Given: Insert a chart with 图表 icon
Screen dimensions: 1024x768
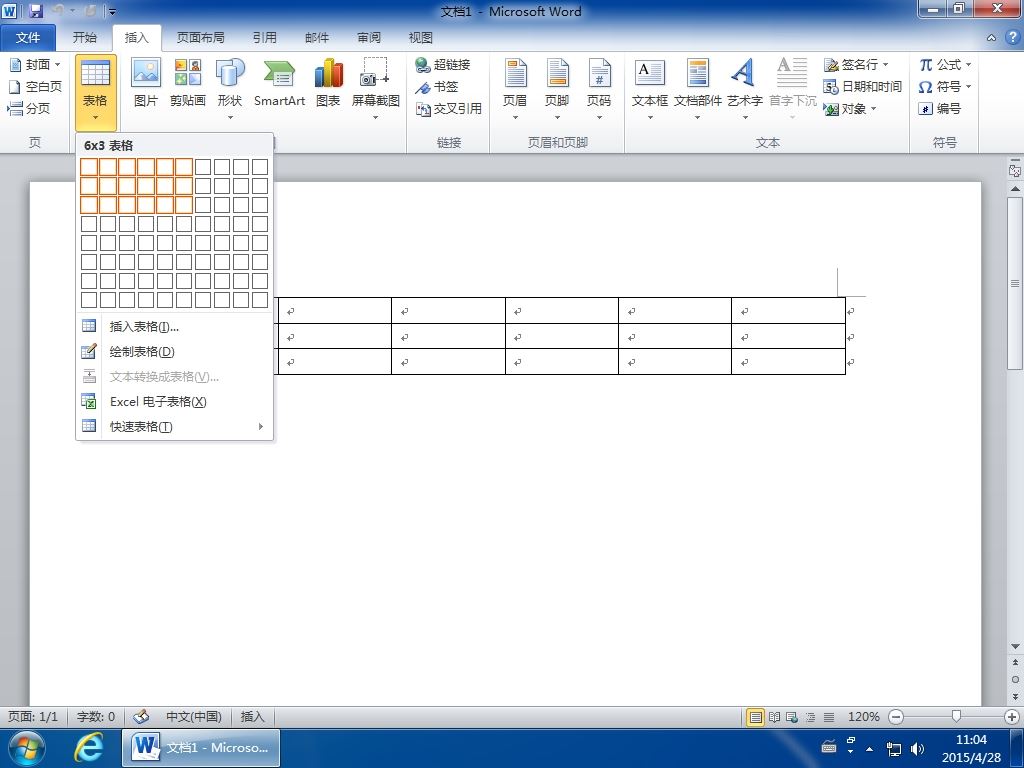Looking at the screenshot, I should 328,83.
